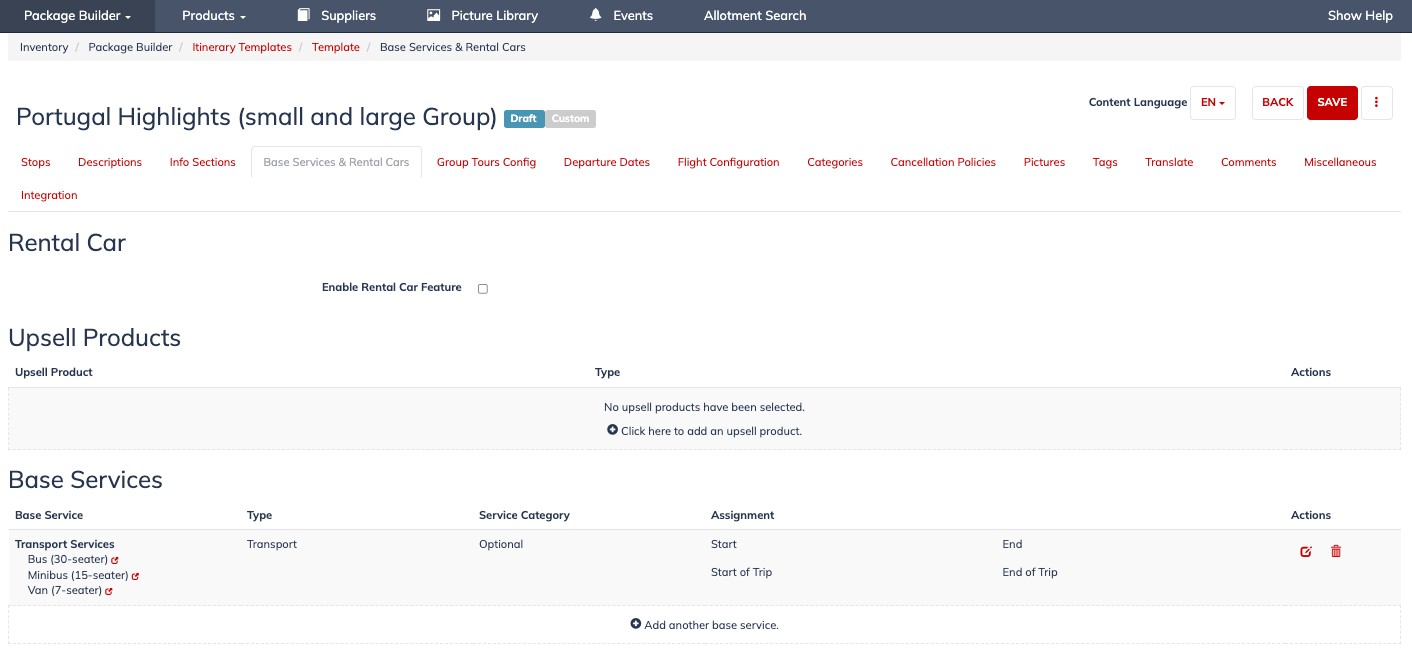Switch to the Stops tab
Screen dimensions: 1412x660
coord(36,162)
